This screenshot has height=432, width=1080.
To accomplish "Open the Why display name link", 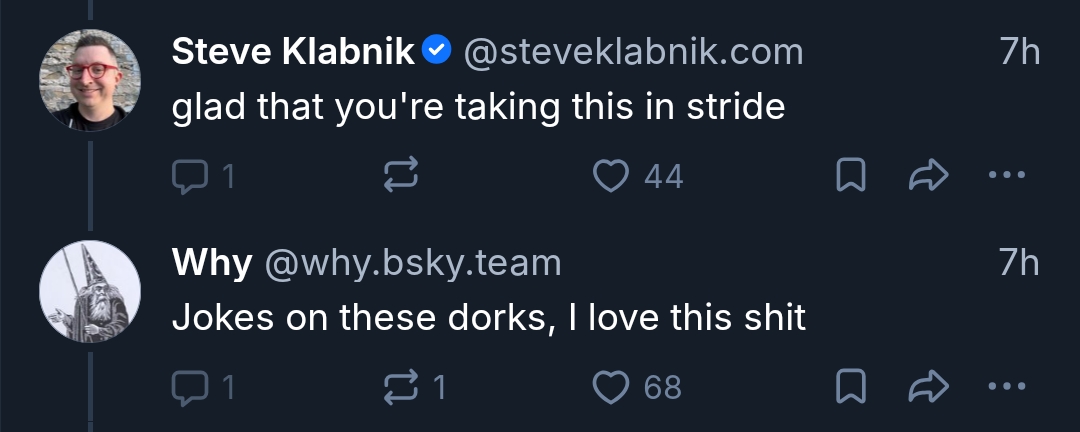I will click(x=211, y=263).
